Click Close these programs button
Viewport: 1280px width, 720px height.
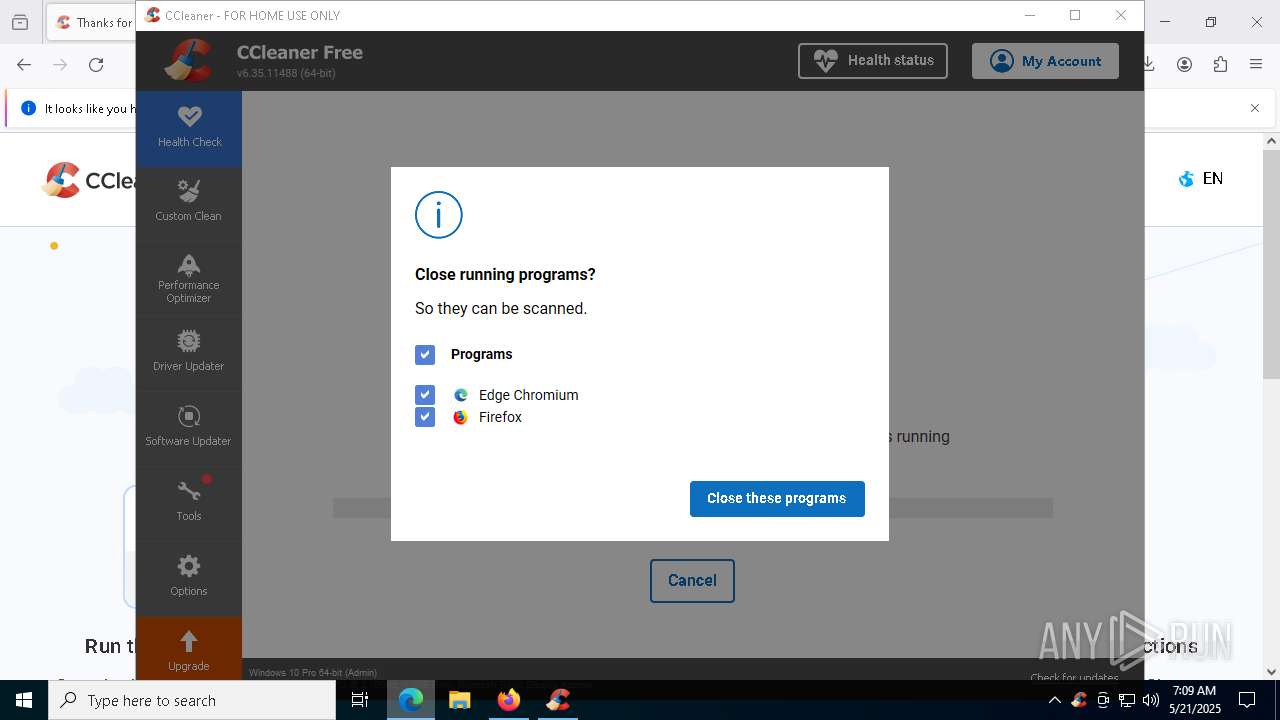pos(777,499)
